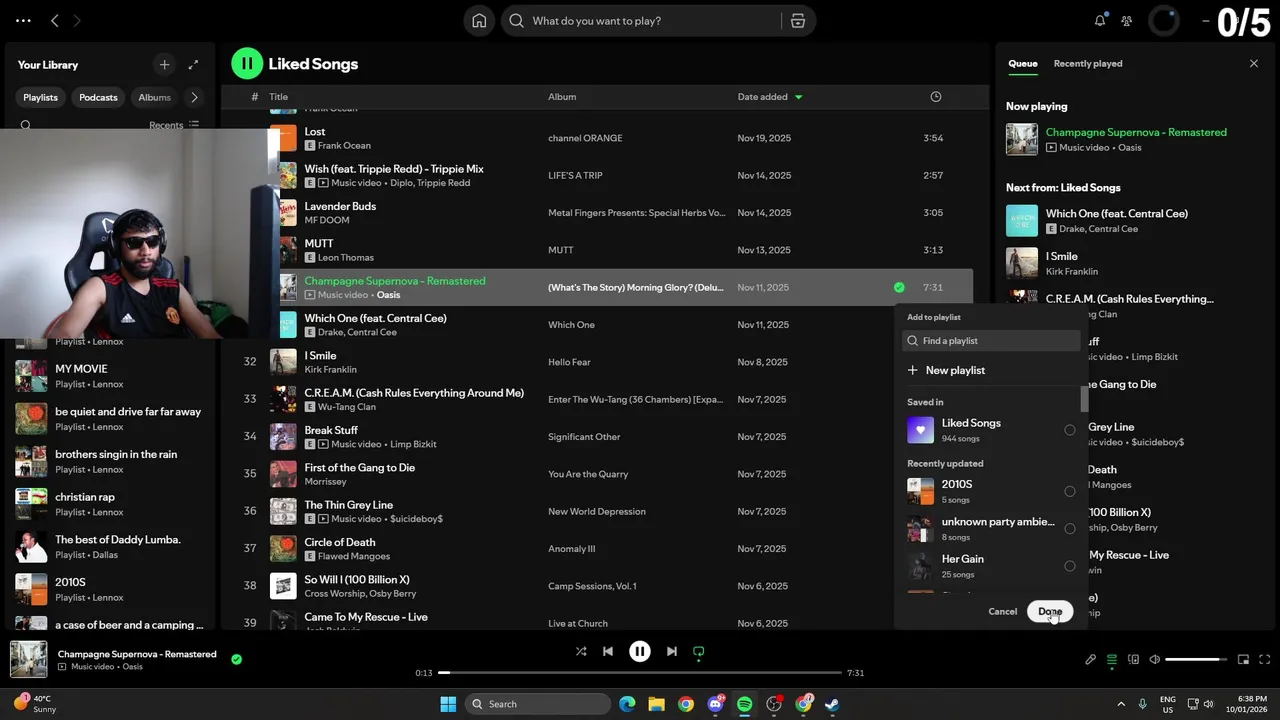Close the Queue panel
Viewport: 1280px width, 720px height.
tap(1254, 63)
